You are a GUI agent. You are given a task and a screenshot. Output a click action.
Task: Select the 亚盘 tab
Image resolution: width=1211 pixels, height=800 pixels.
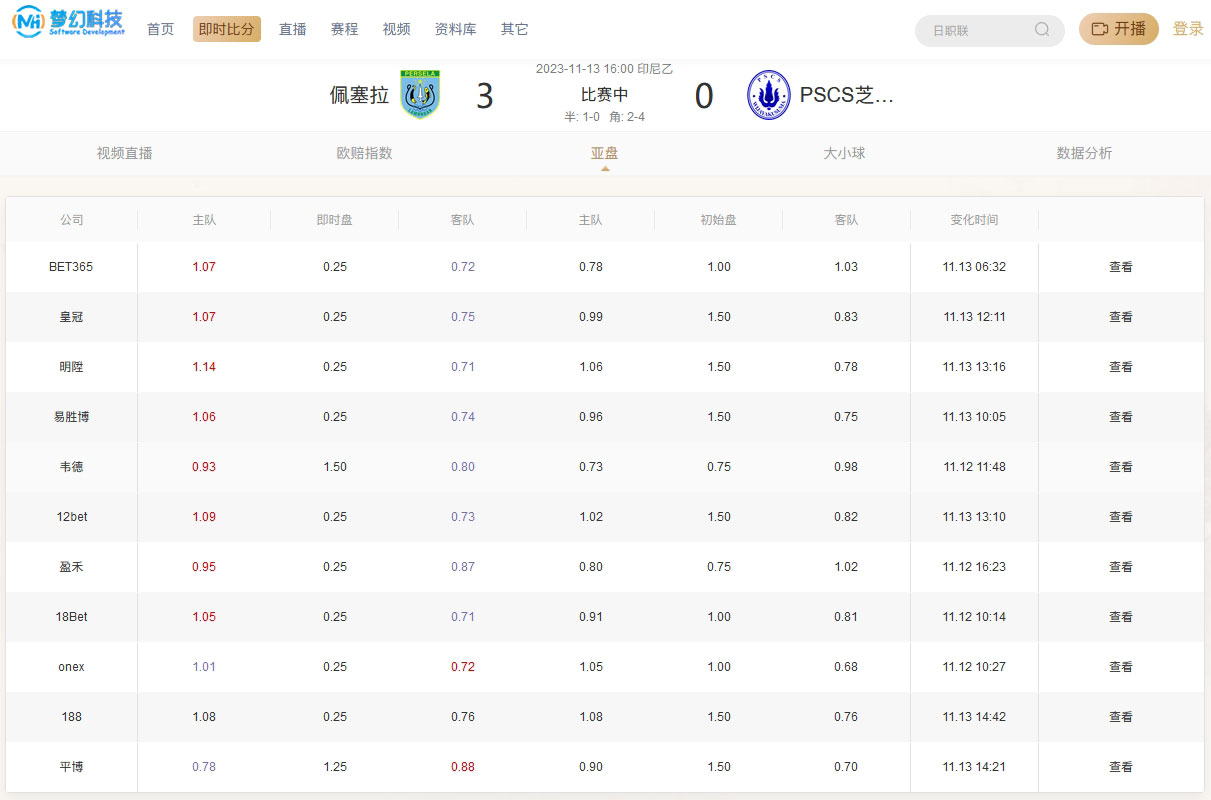[605, 153]
